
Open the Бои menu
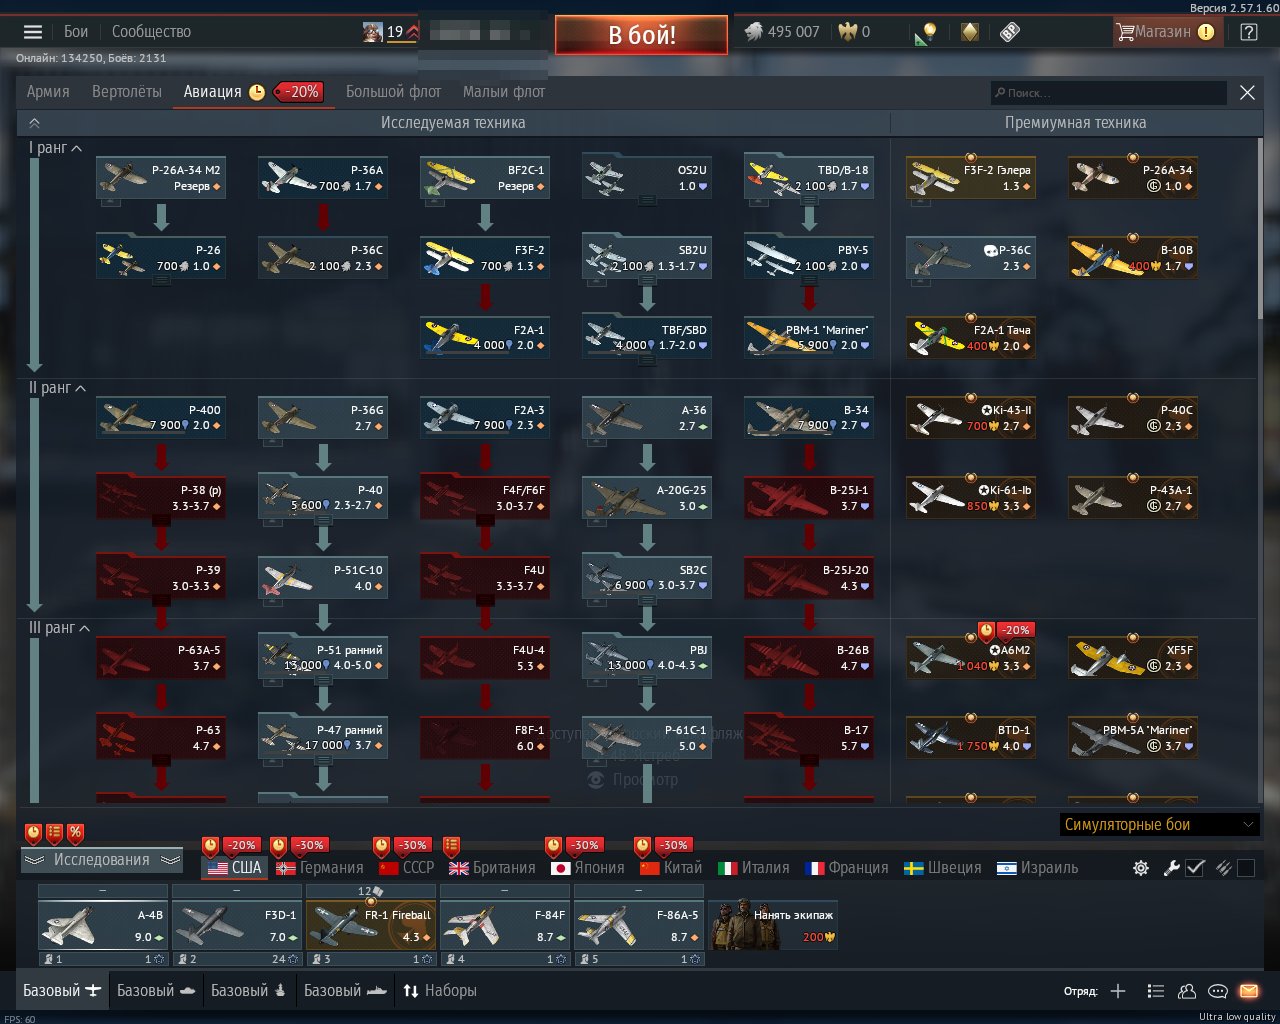[76, 32]
